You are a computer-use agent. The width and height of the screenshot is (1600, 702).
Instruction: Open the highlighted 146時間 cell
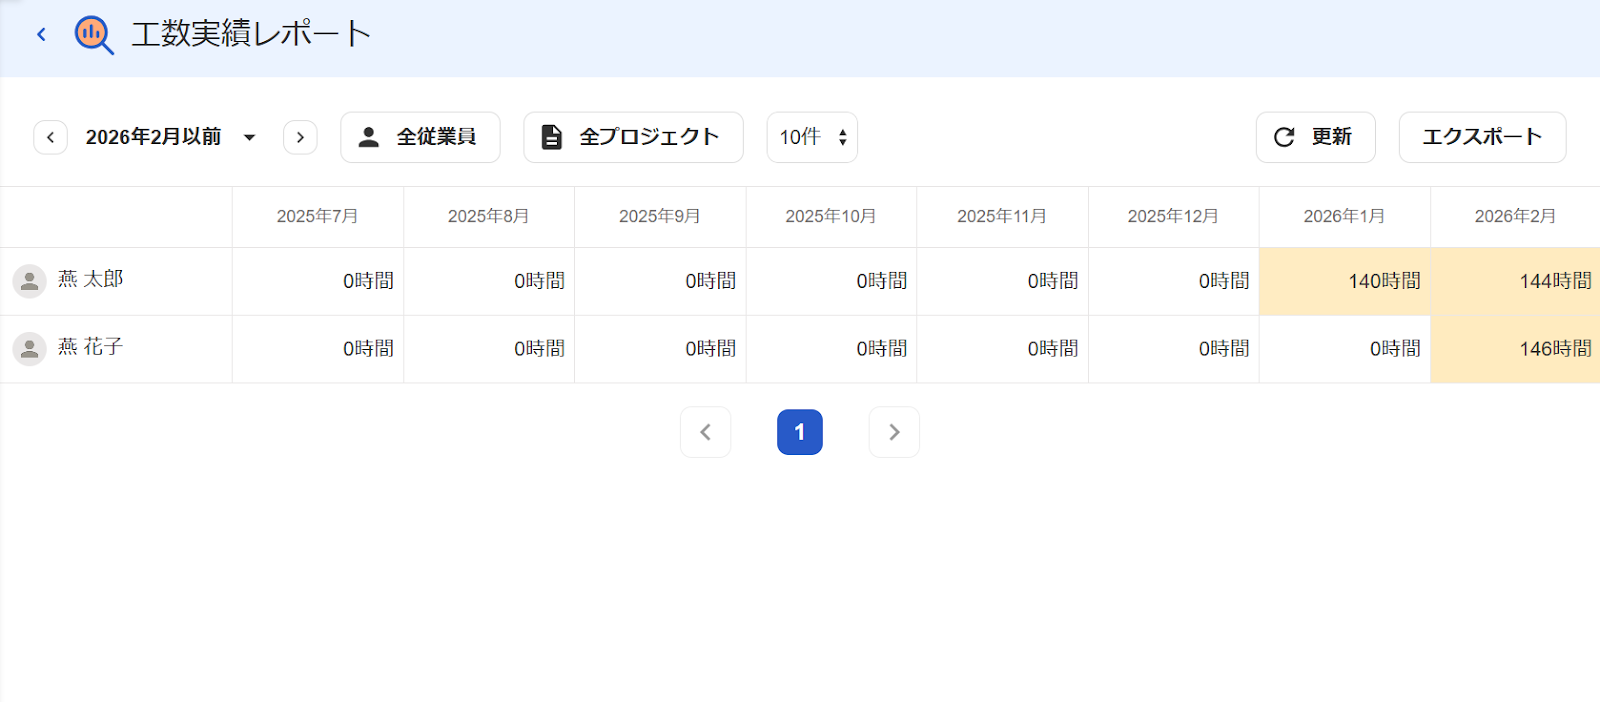click(1516, 349)
